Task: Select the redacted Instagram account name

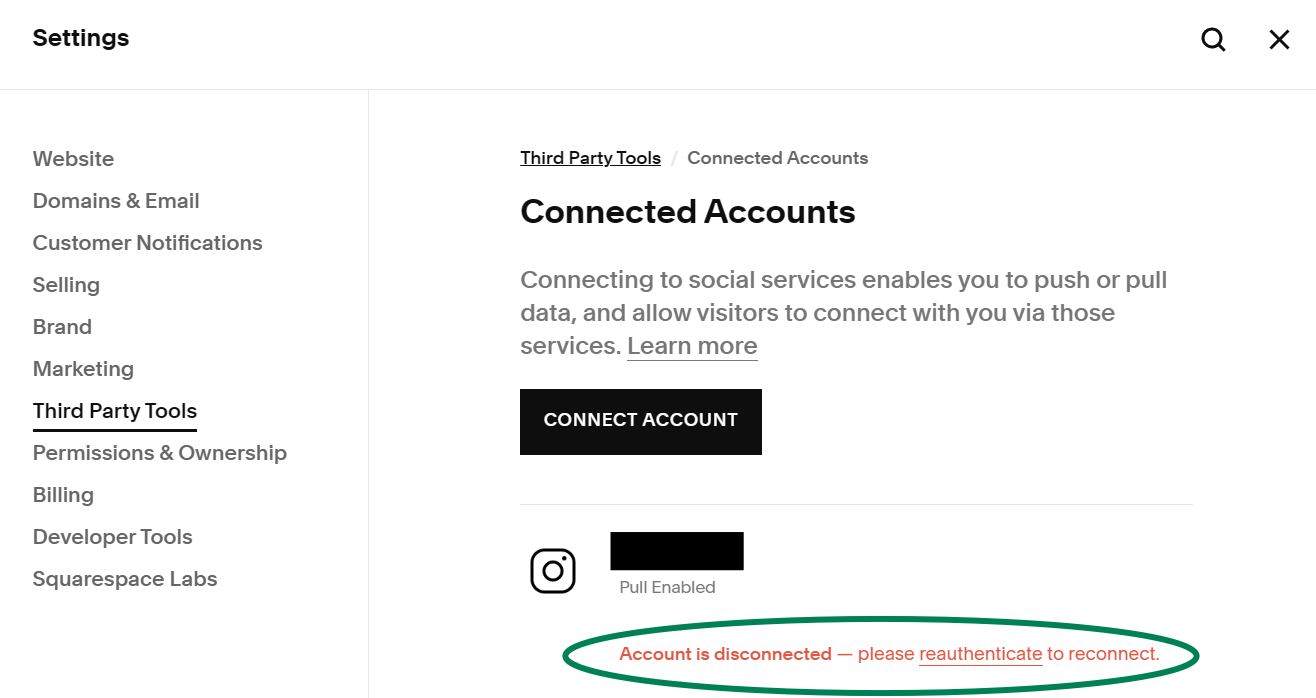Action: click(x=677, y=551)
